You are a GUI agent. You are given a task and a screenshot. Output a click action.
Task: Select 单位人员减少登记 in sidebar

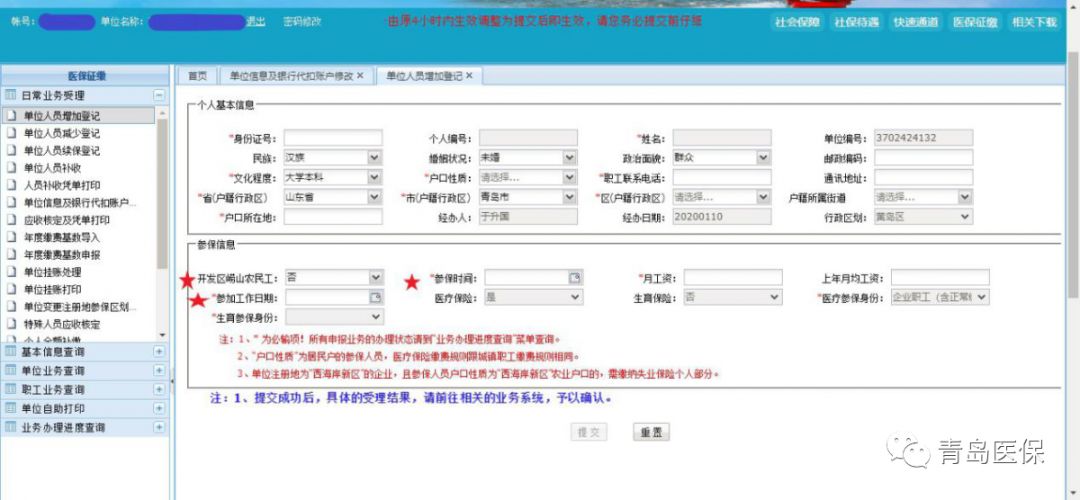(x=62, y=133)
